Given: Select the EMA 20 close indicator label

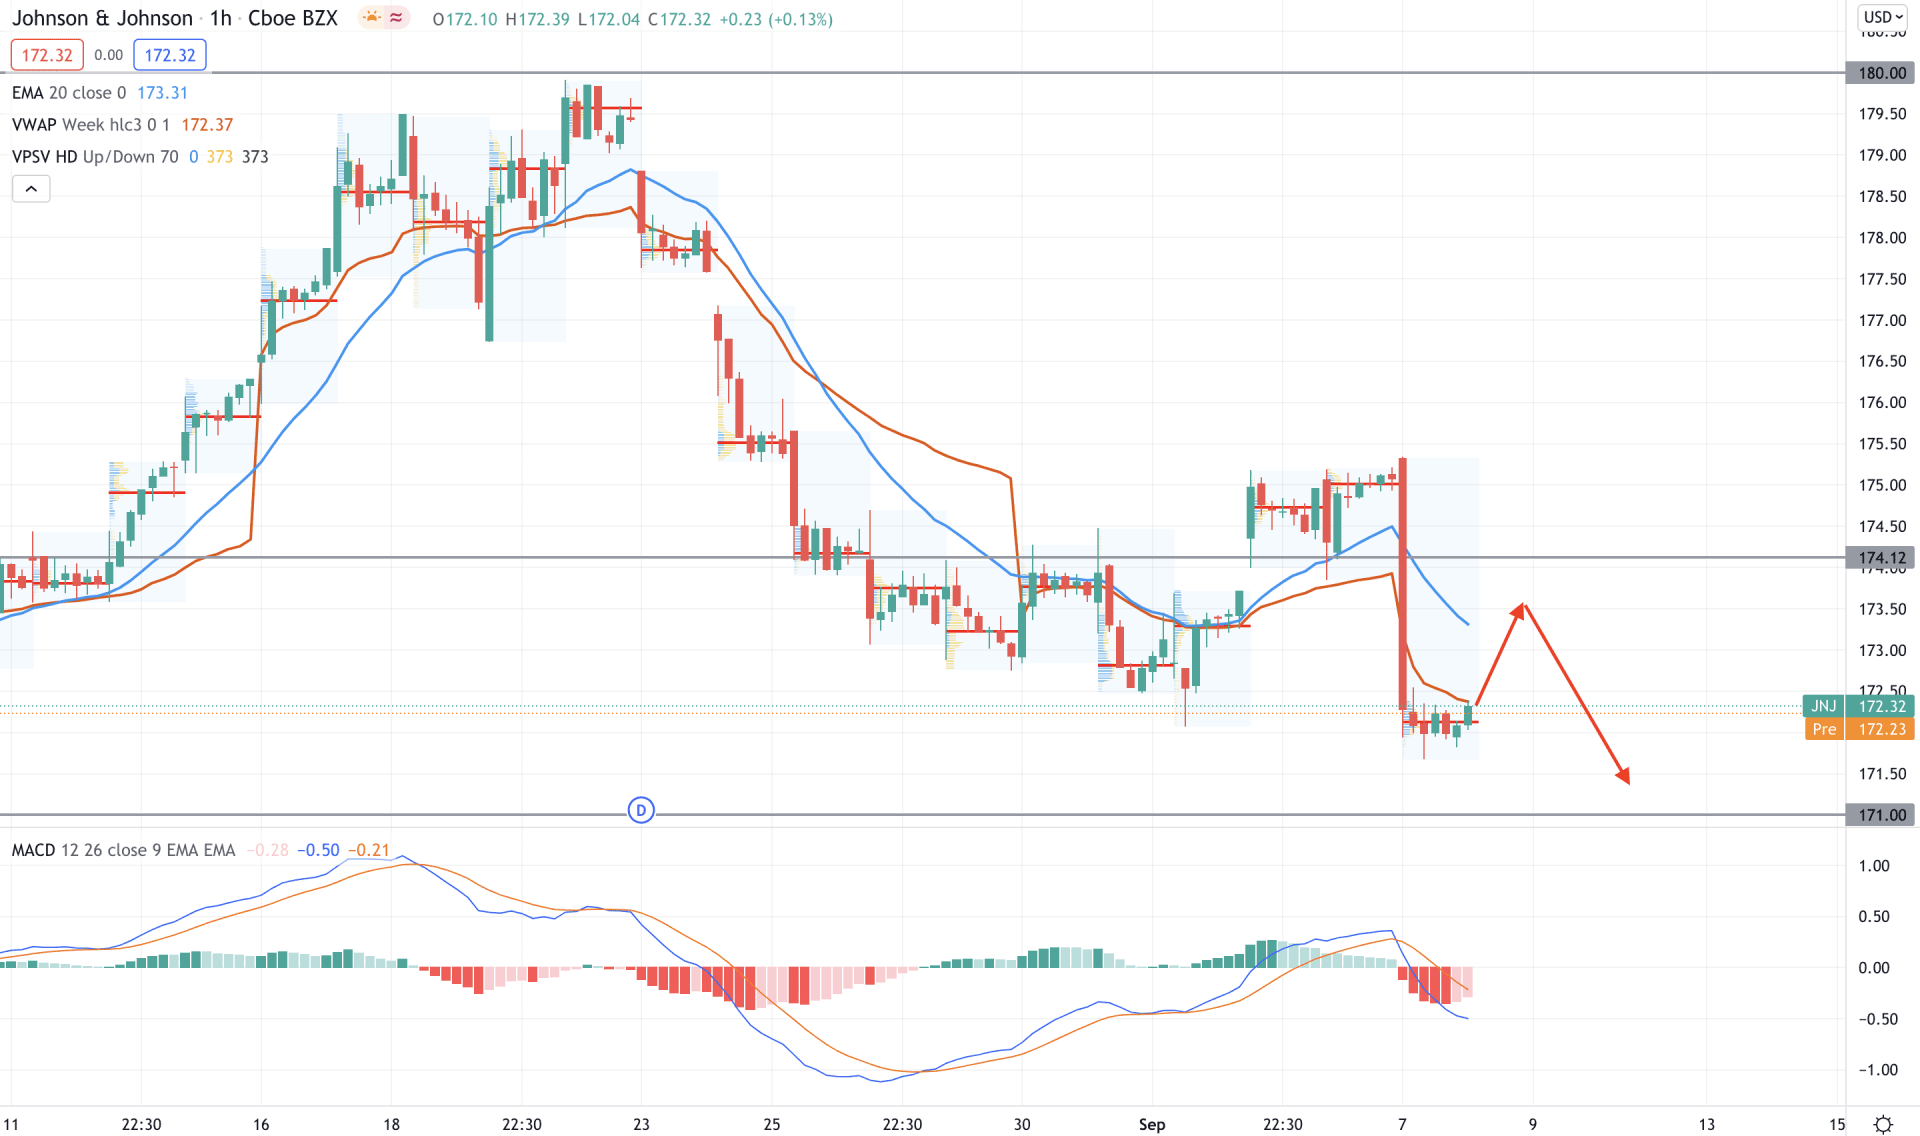Looking at the screenshot, I should [69, 93].
